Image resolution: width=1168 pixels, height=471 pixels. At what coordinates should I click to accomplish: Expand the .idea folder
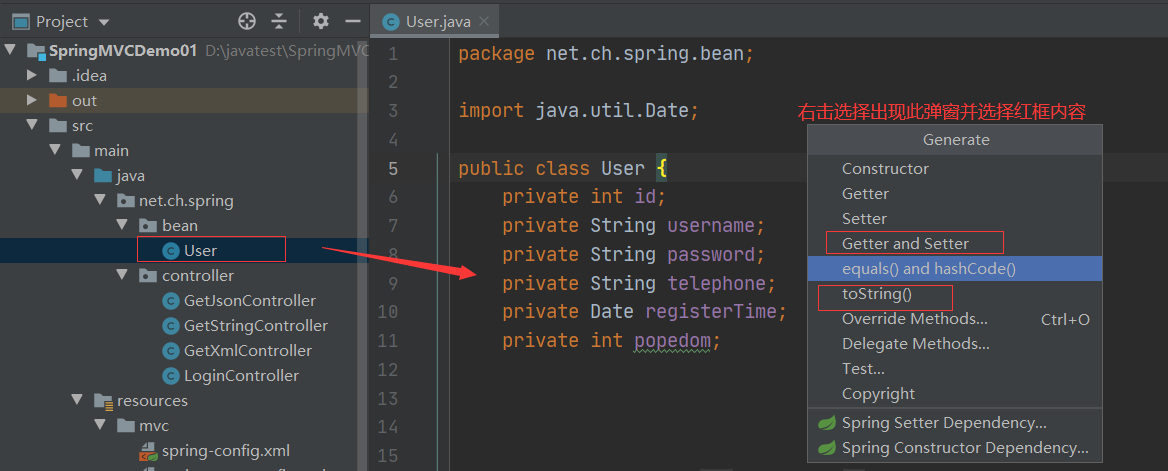click(x=31, y=75)
